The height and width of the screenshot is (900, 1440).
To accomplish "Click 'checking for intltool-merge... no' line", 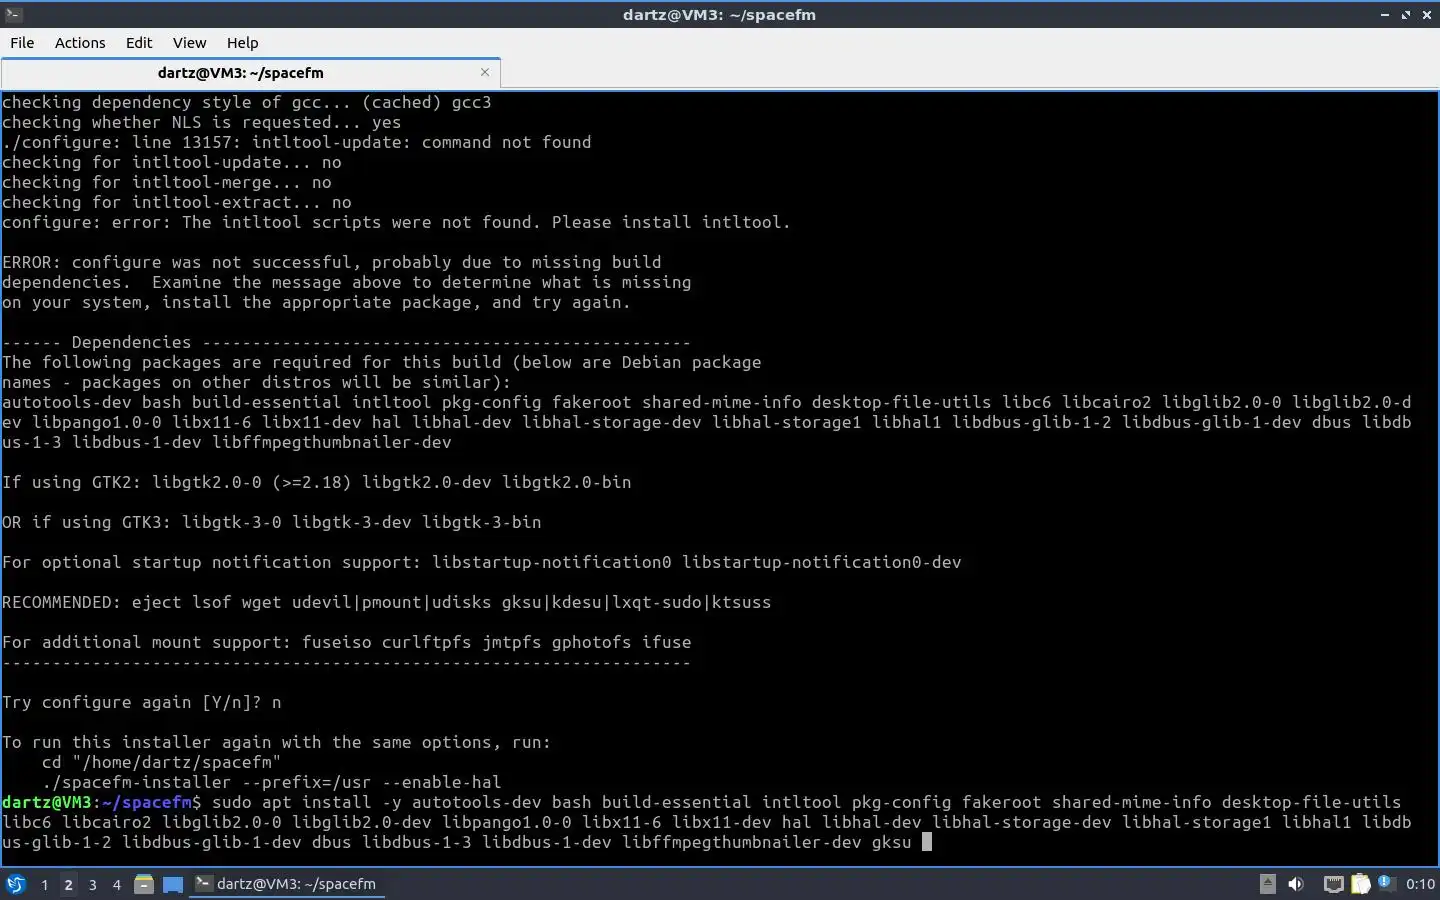I will coord(167,182).
